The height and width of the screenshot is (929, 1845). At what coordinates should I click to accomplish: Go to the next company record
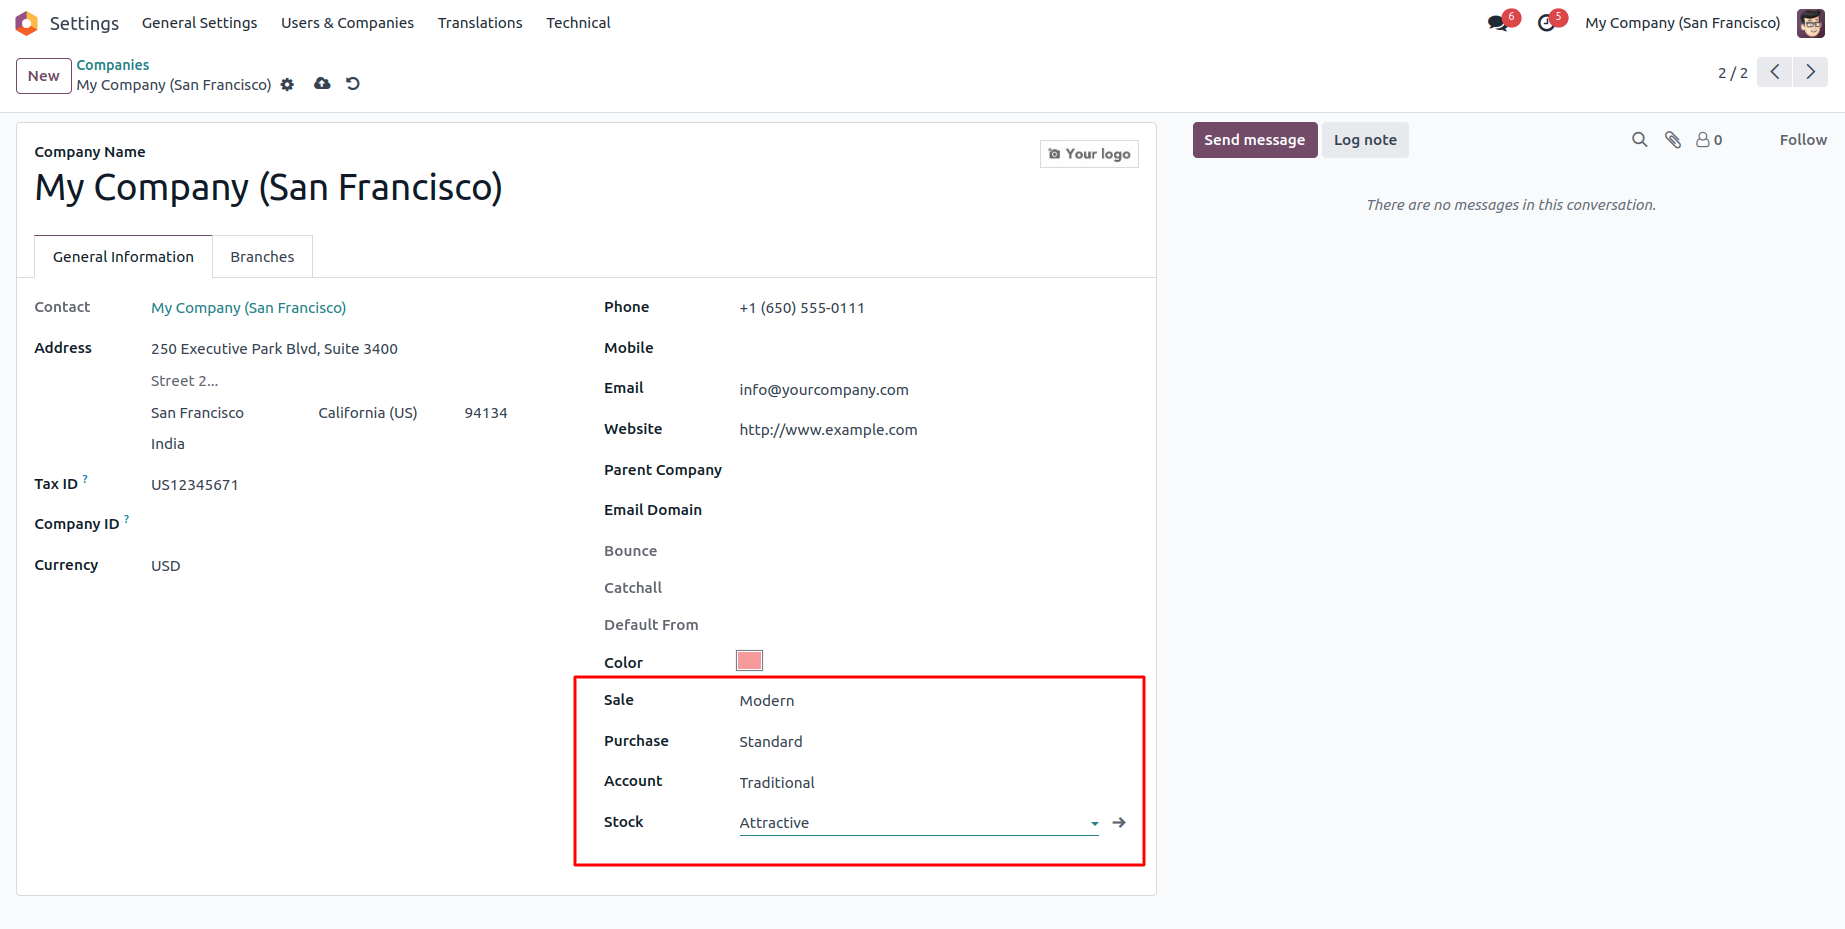(1810, 72)
